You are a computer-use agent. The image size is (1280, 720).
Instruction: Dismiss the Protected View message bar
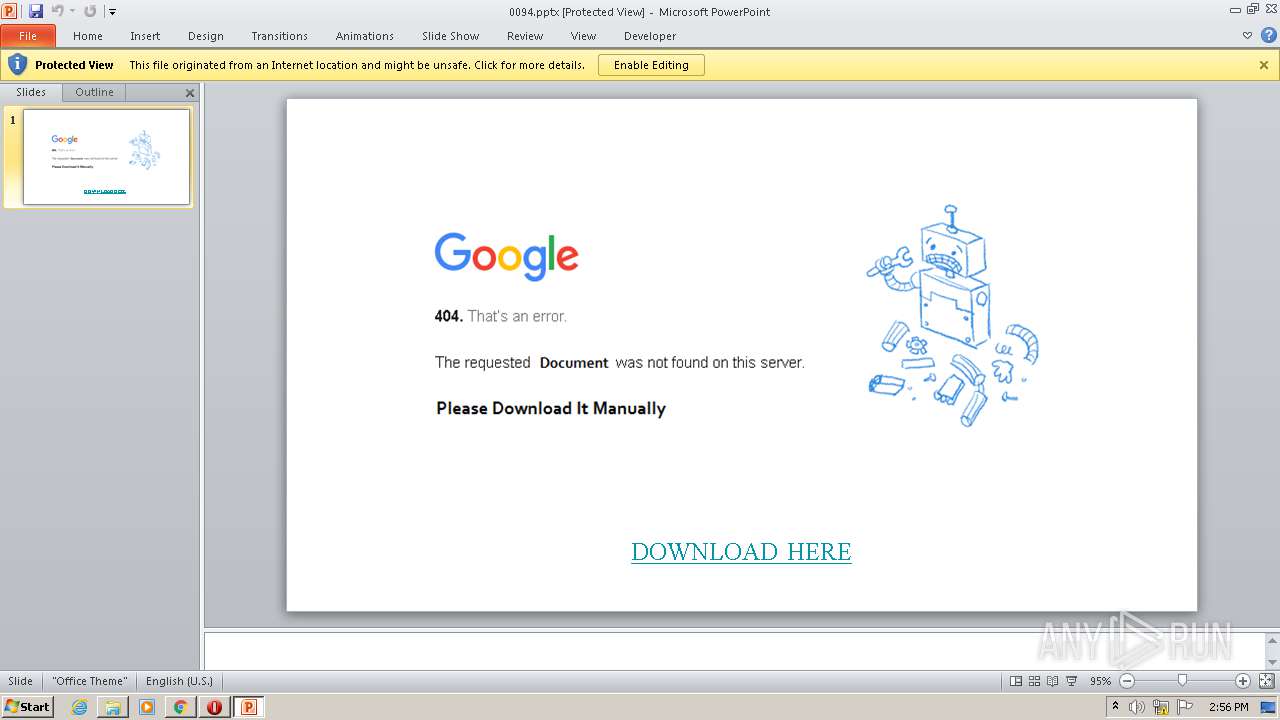(x=1264, y=65)
